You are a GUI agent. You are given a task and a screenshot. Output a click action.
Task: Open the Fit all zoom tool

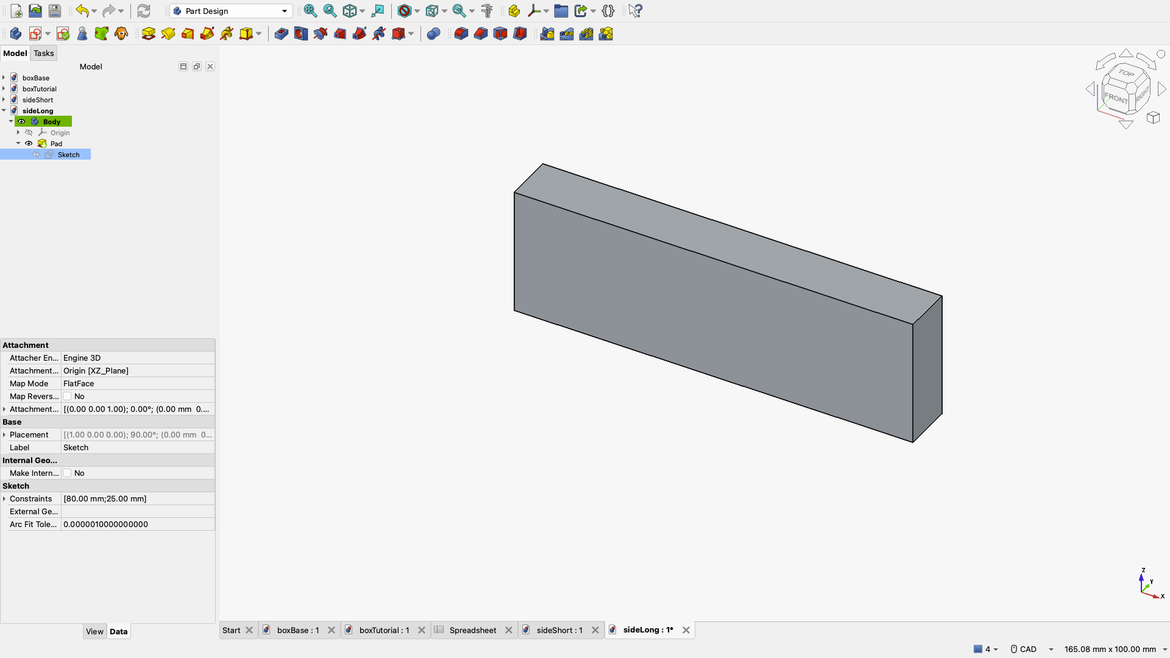pos(309,10)
